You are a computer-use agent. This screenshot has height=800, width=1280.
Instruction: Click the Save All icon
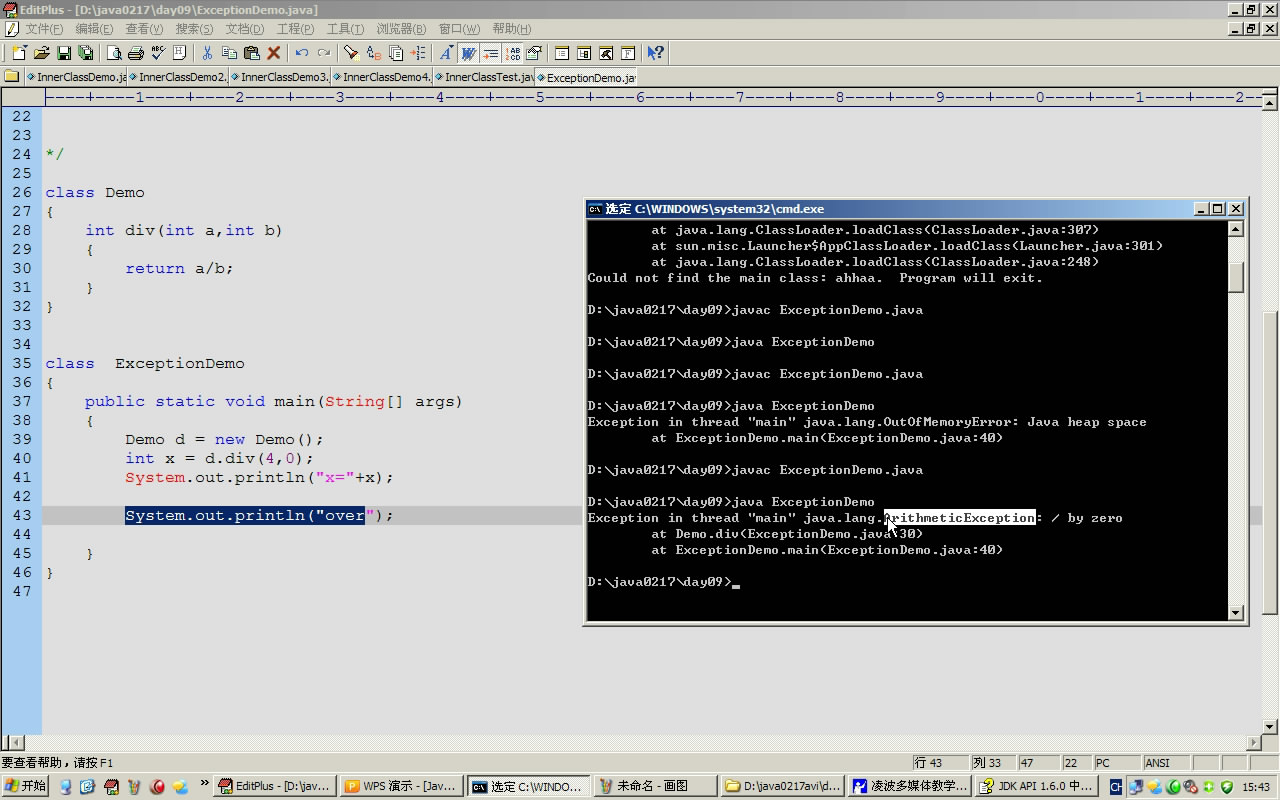[86, 53]
